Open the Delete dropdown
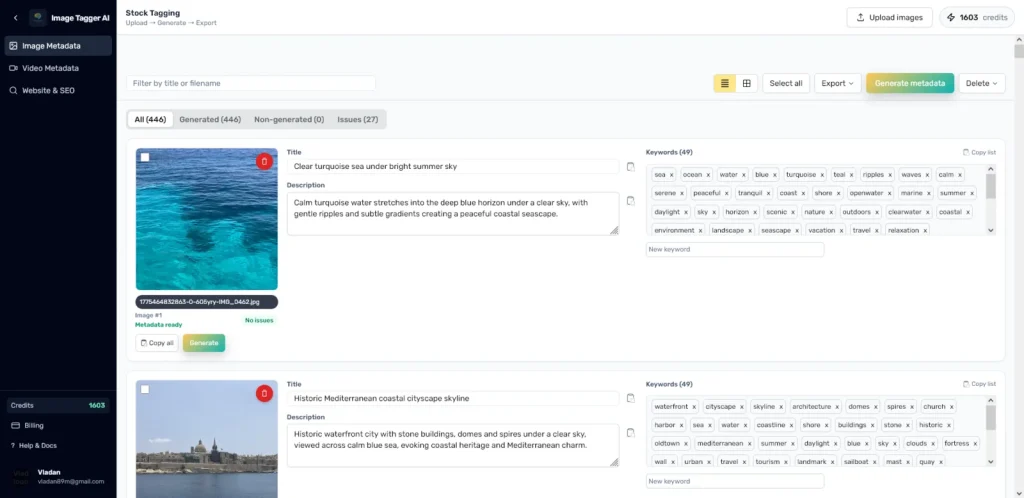Image resolution: width=1024 pixels, height=498 pixels. coord(982,83)
